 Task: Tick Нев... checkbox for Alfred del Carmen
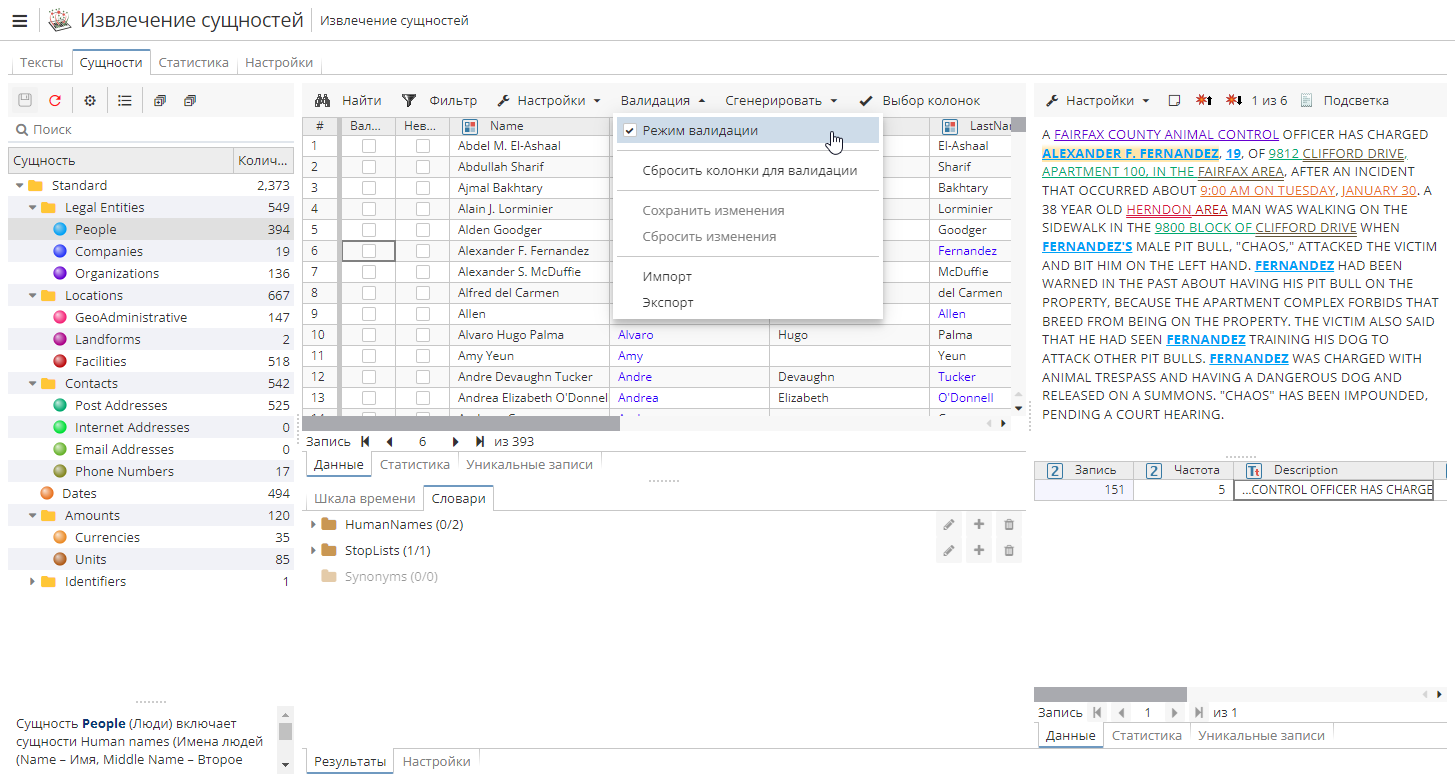click(423, 293)
